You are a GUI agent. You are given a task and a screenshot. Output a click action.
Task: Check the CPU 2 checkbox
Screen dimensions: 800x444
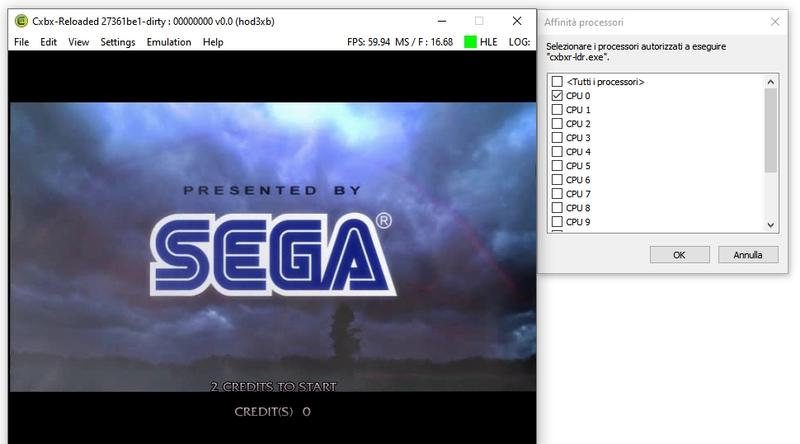557,124
